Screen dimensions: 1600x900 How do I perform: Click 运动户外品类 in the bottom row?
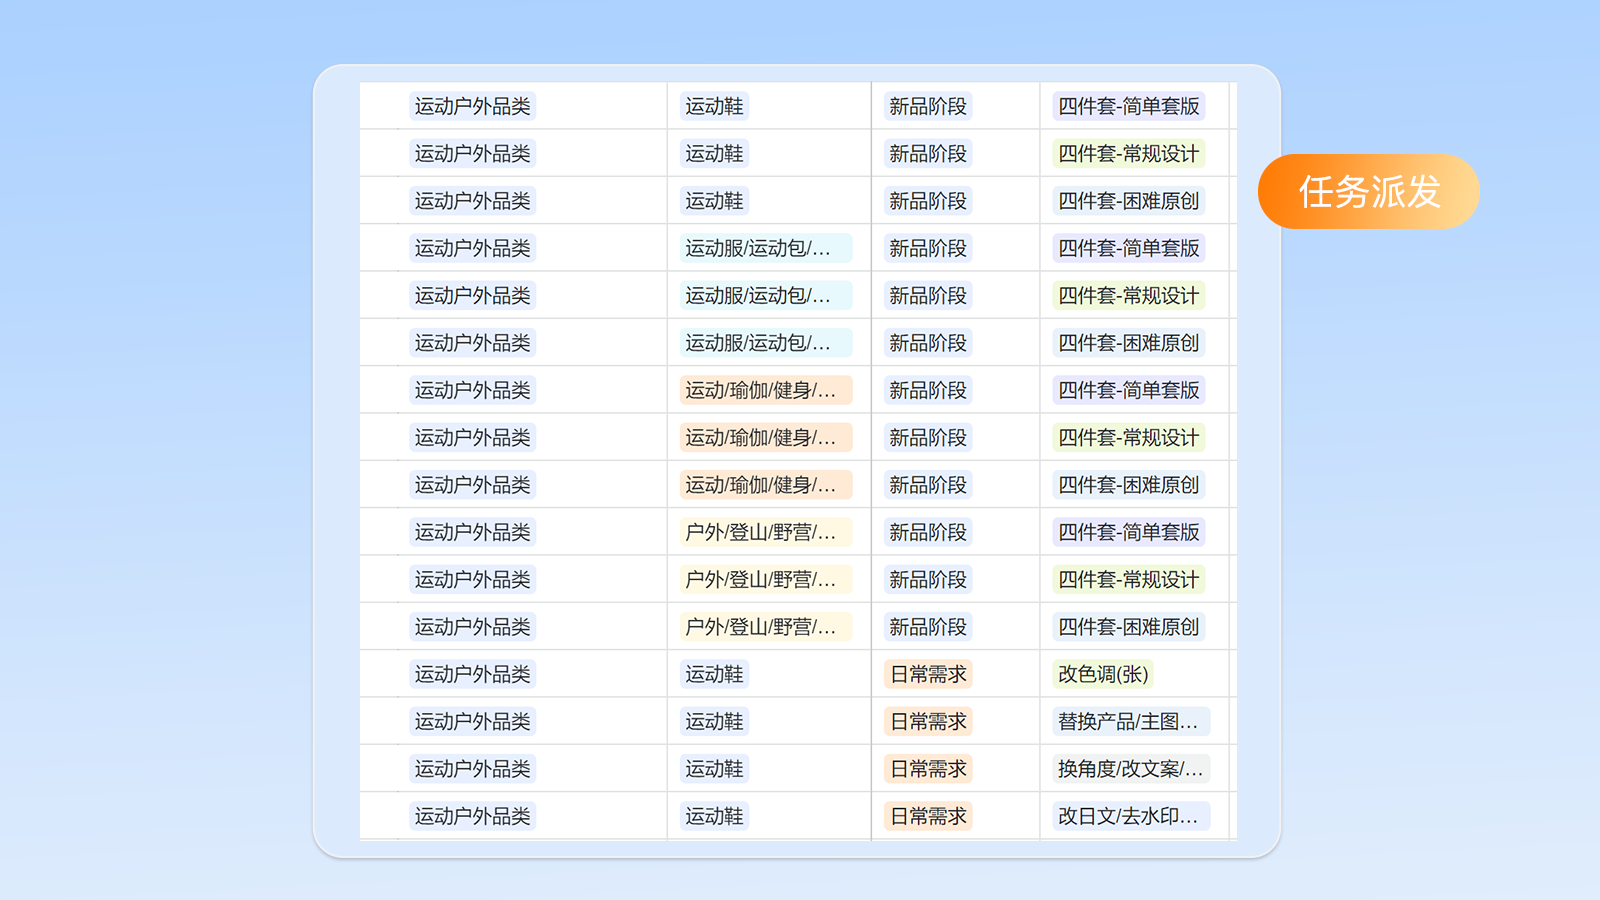point(473,815)
